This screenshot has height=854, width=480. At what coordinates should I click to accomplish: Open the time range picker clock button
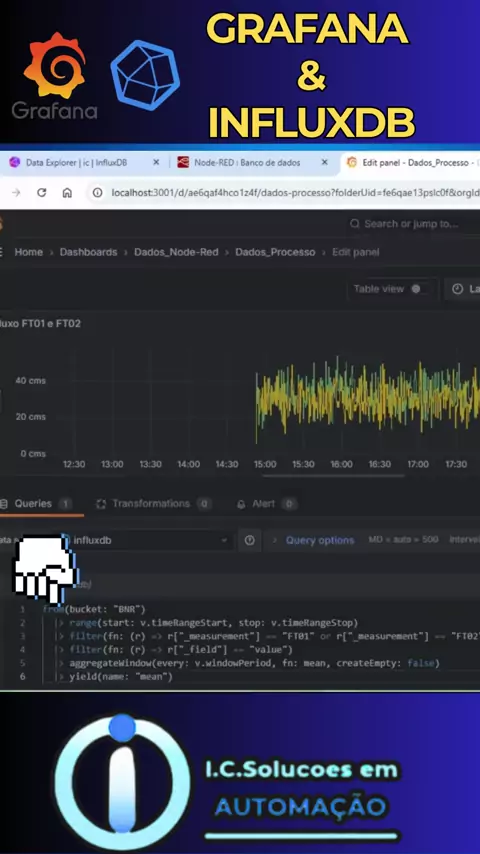[463, 289]
